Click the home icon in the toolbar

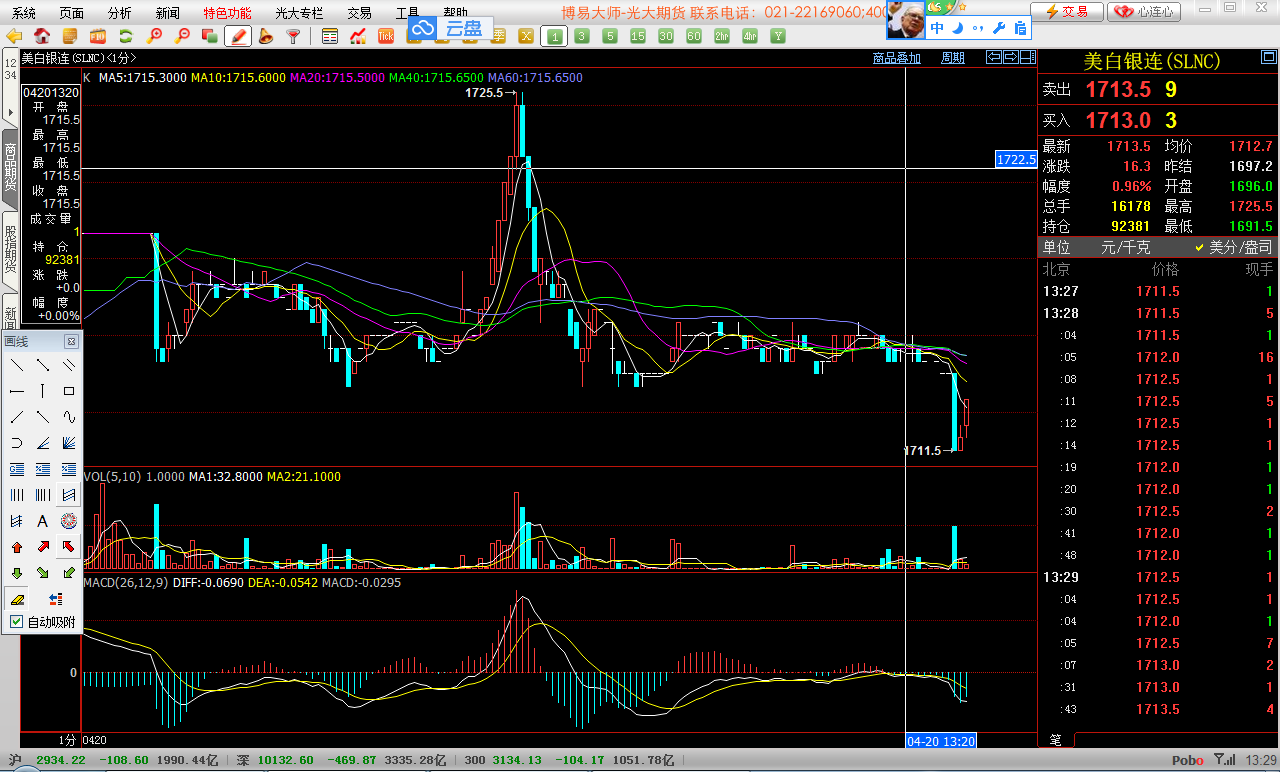click(43, 36)
